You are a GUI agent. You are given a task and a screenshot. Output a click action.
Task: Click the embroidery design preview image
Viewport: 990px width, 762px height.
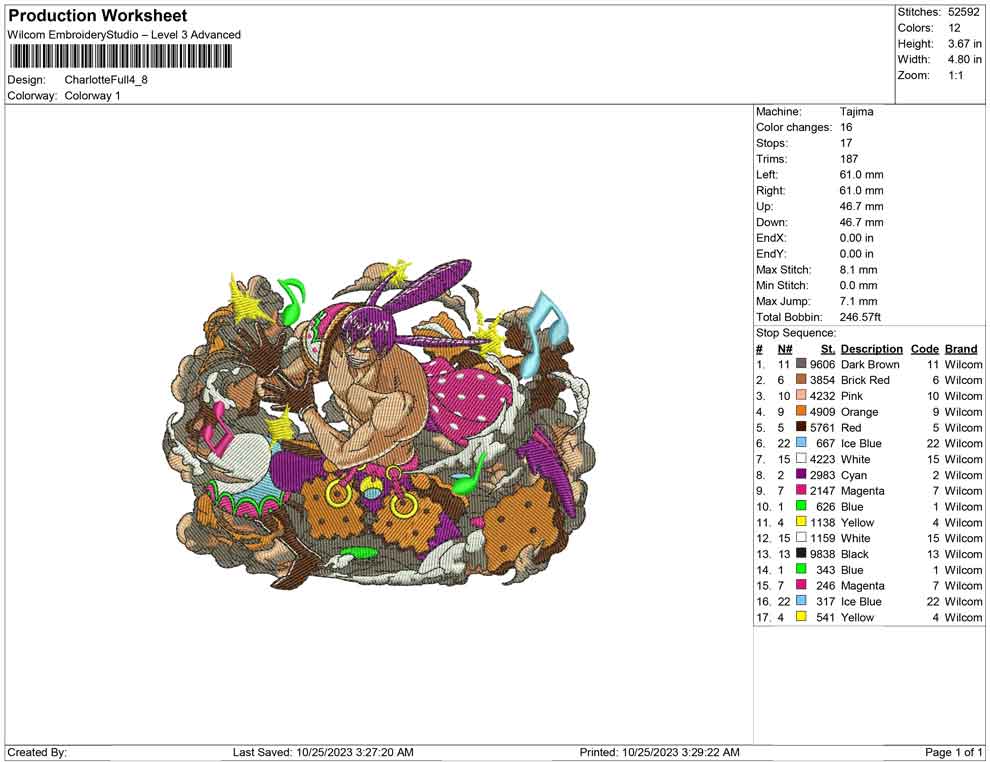pyautogui.click(x=379, y=424)
